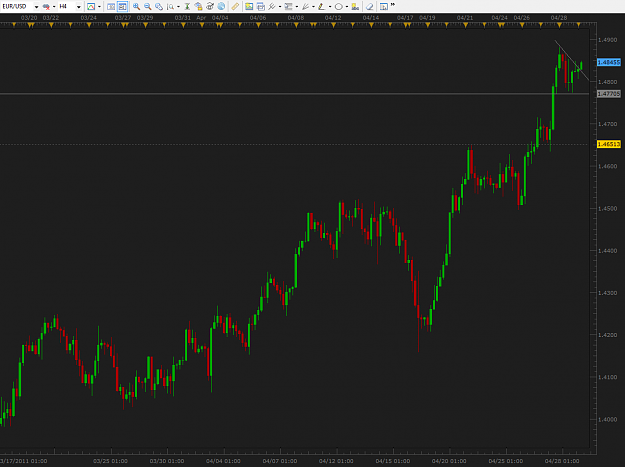Viewport: 625px width, 467px height.
Task: Toggle the highlighted chart panel layout button
Action: (x=122, y=7)
